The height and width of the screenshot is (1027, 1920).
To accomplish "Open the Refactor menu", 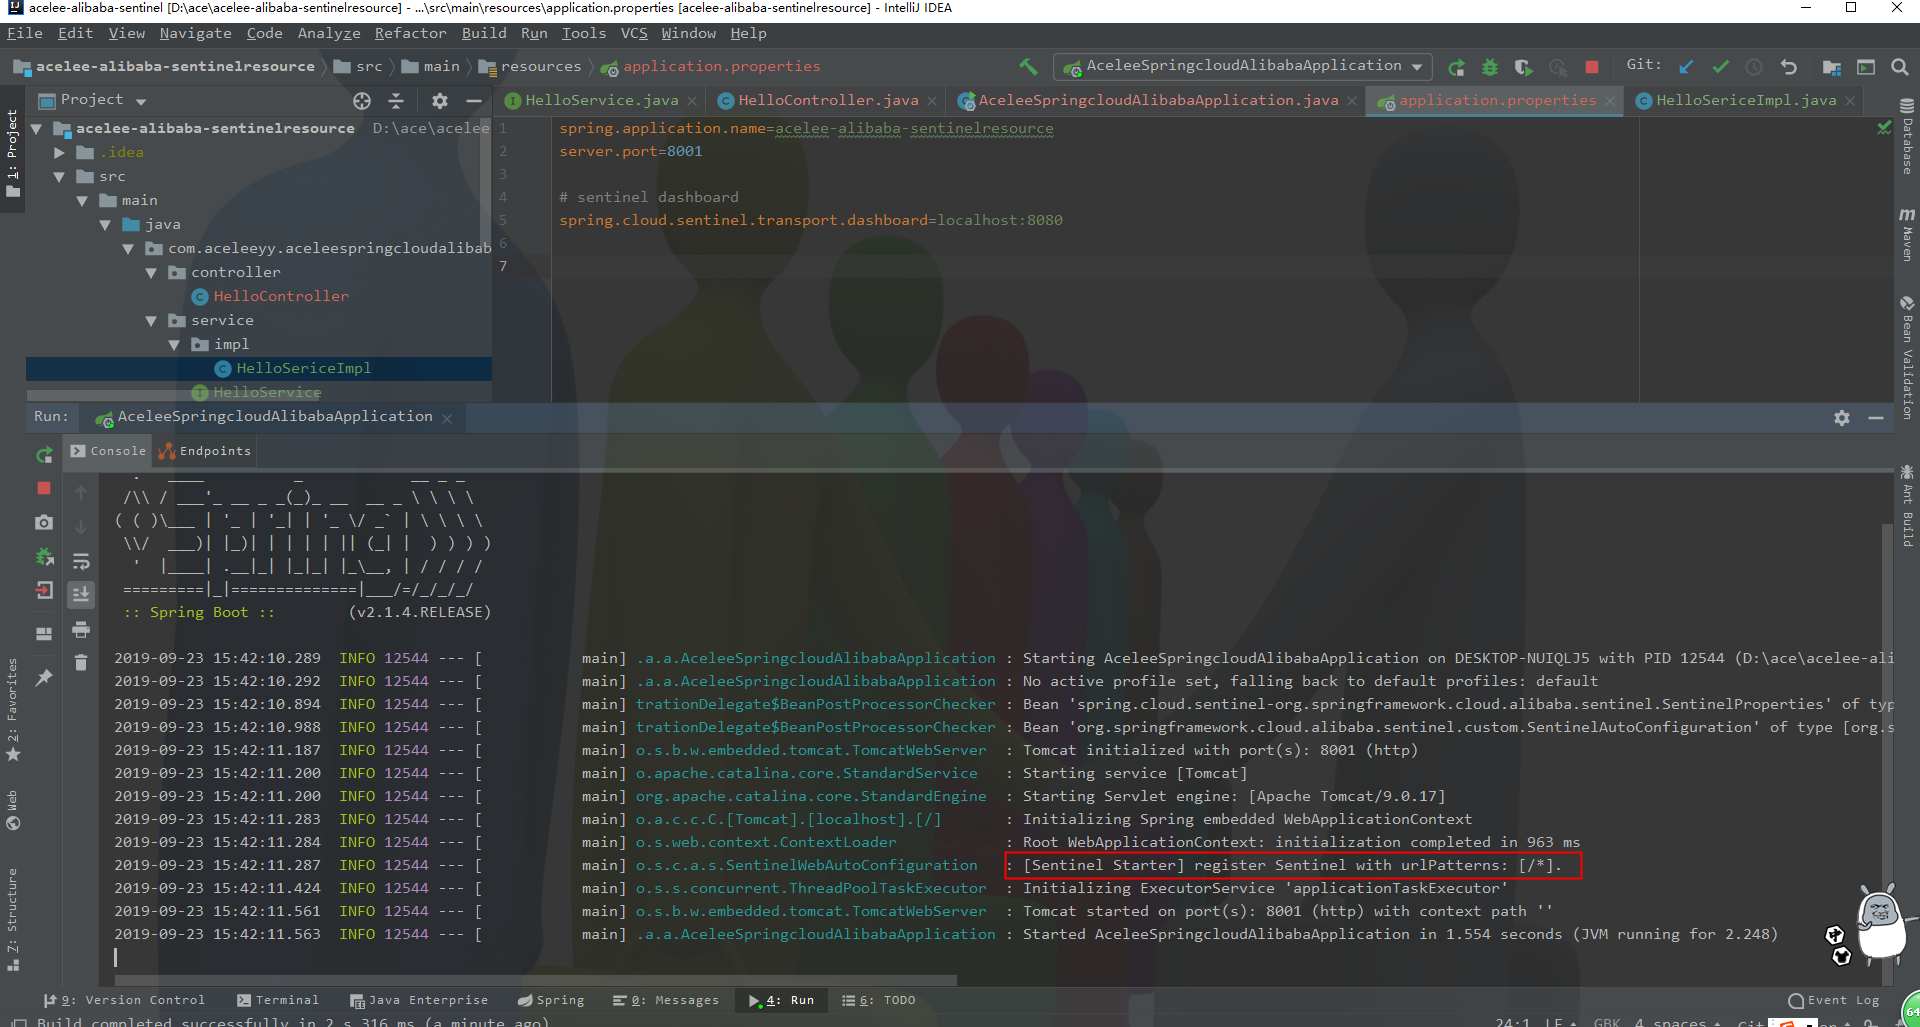I will (x=410, y=33).
